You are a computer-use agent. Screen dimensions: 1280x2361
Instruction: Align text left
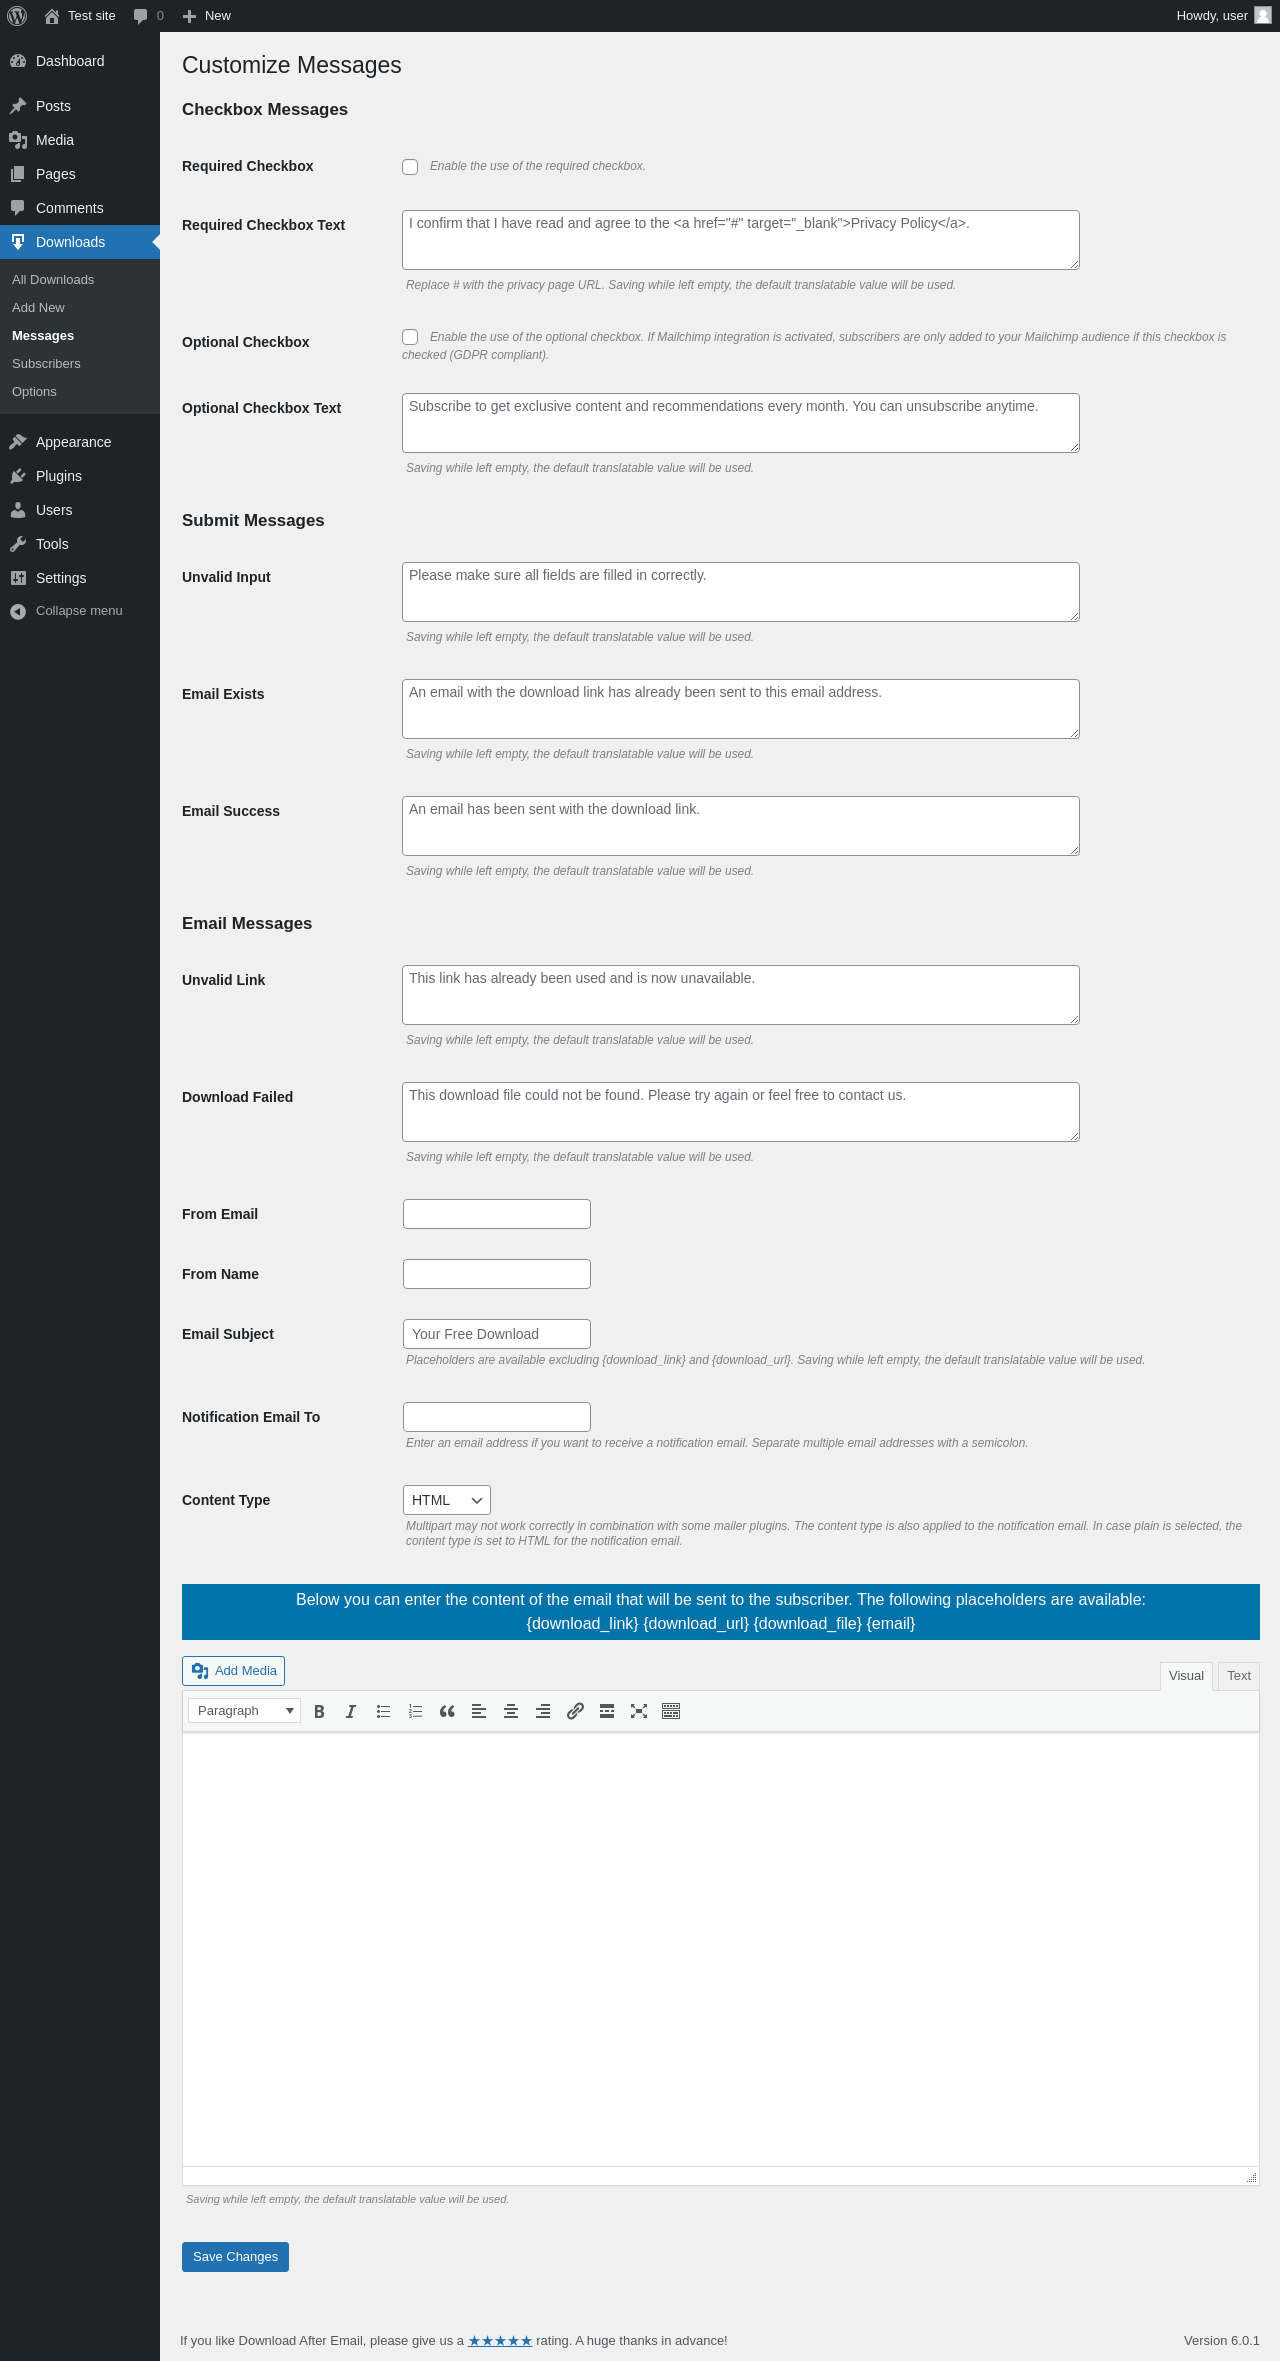479,1711
